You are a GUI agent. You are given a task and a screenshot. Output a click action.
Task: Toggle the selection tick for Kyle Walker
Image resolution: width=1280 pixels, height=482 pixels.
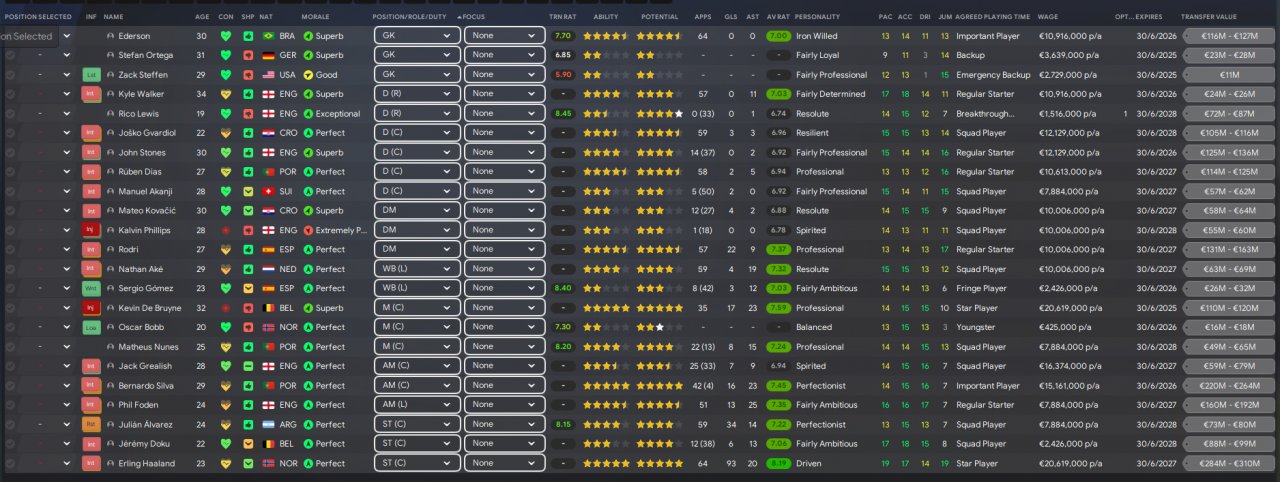pos(10,94)
